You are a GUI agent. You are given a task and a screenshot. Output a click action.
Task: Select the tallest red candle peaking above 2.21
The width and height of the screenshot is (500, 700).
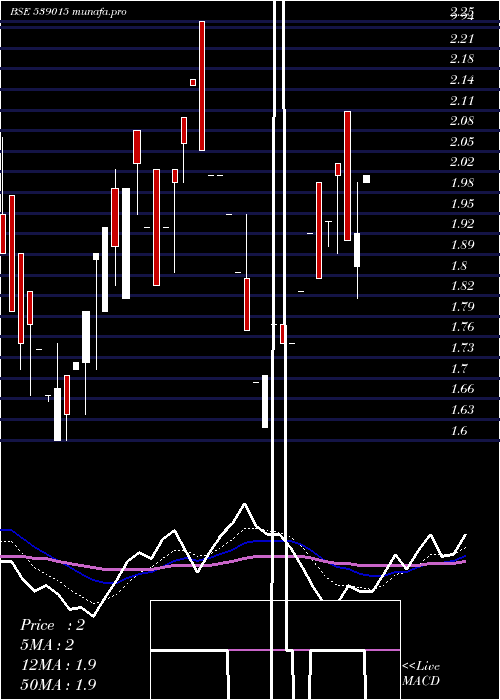click(202, 86)
